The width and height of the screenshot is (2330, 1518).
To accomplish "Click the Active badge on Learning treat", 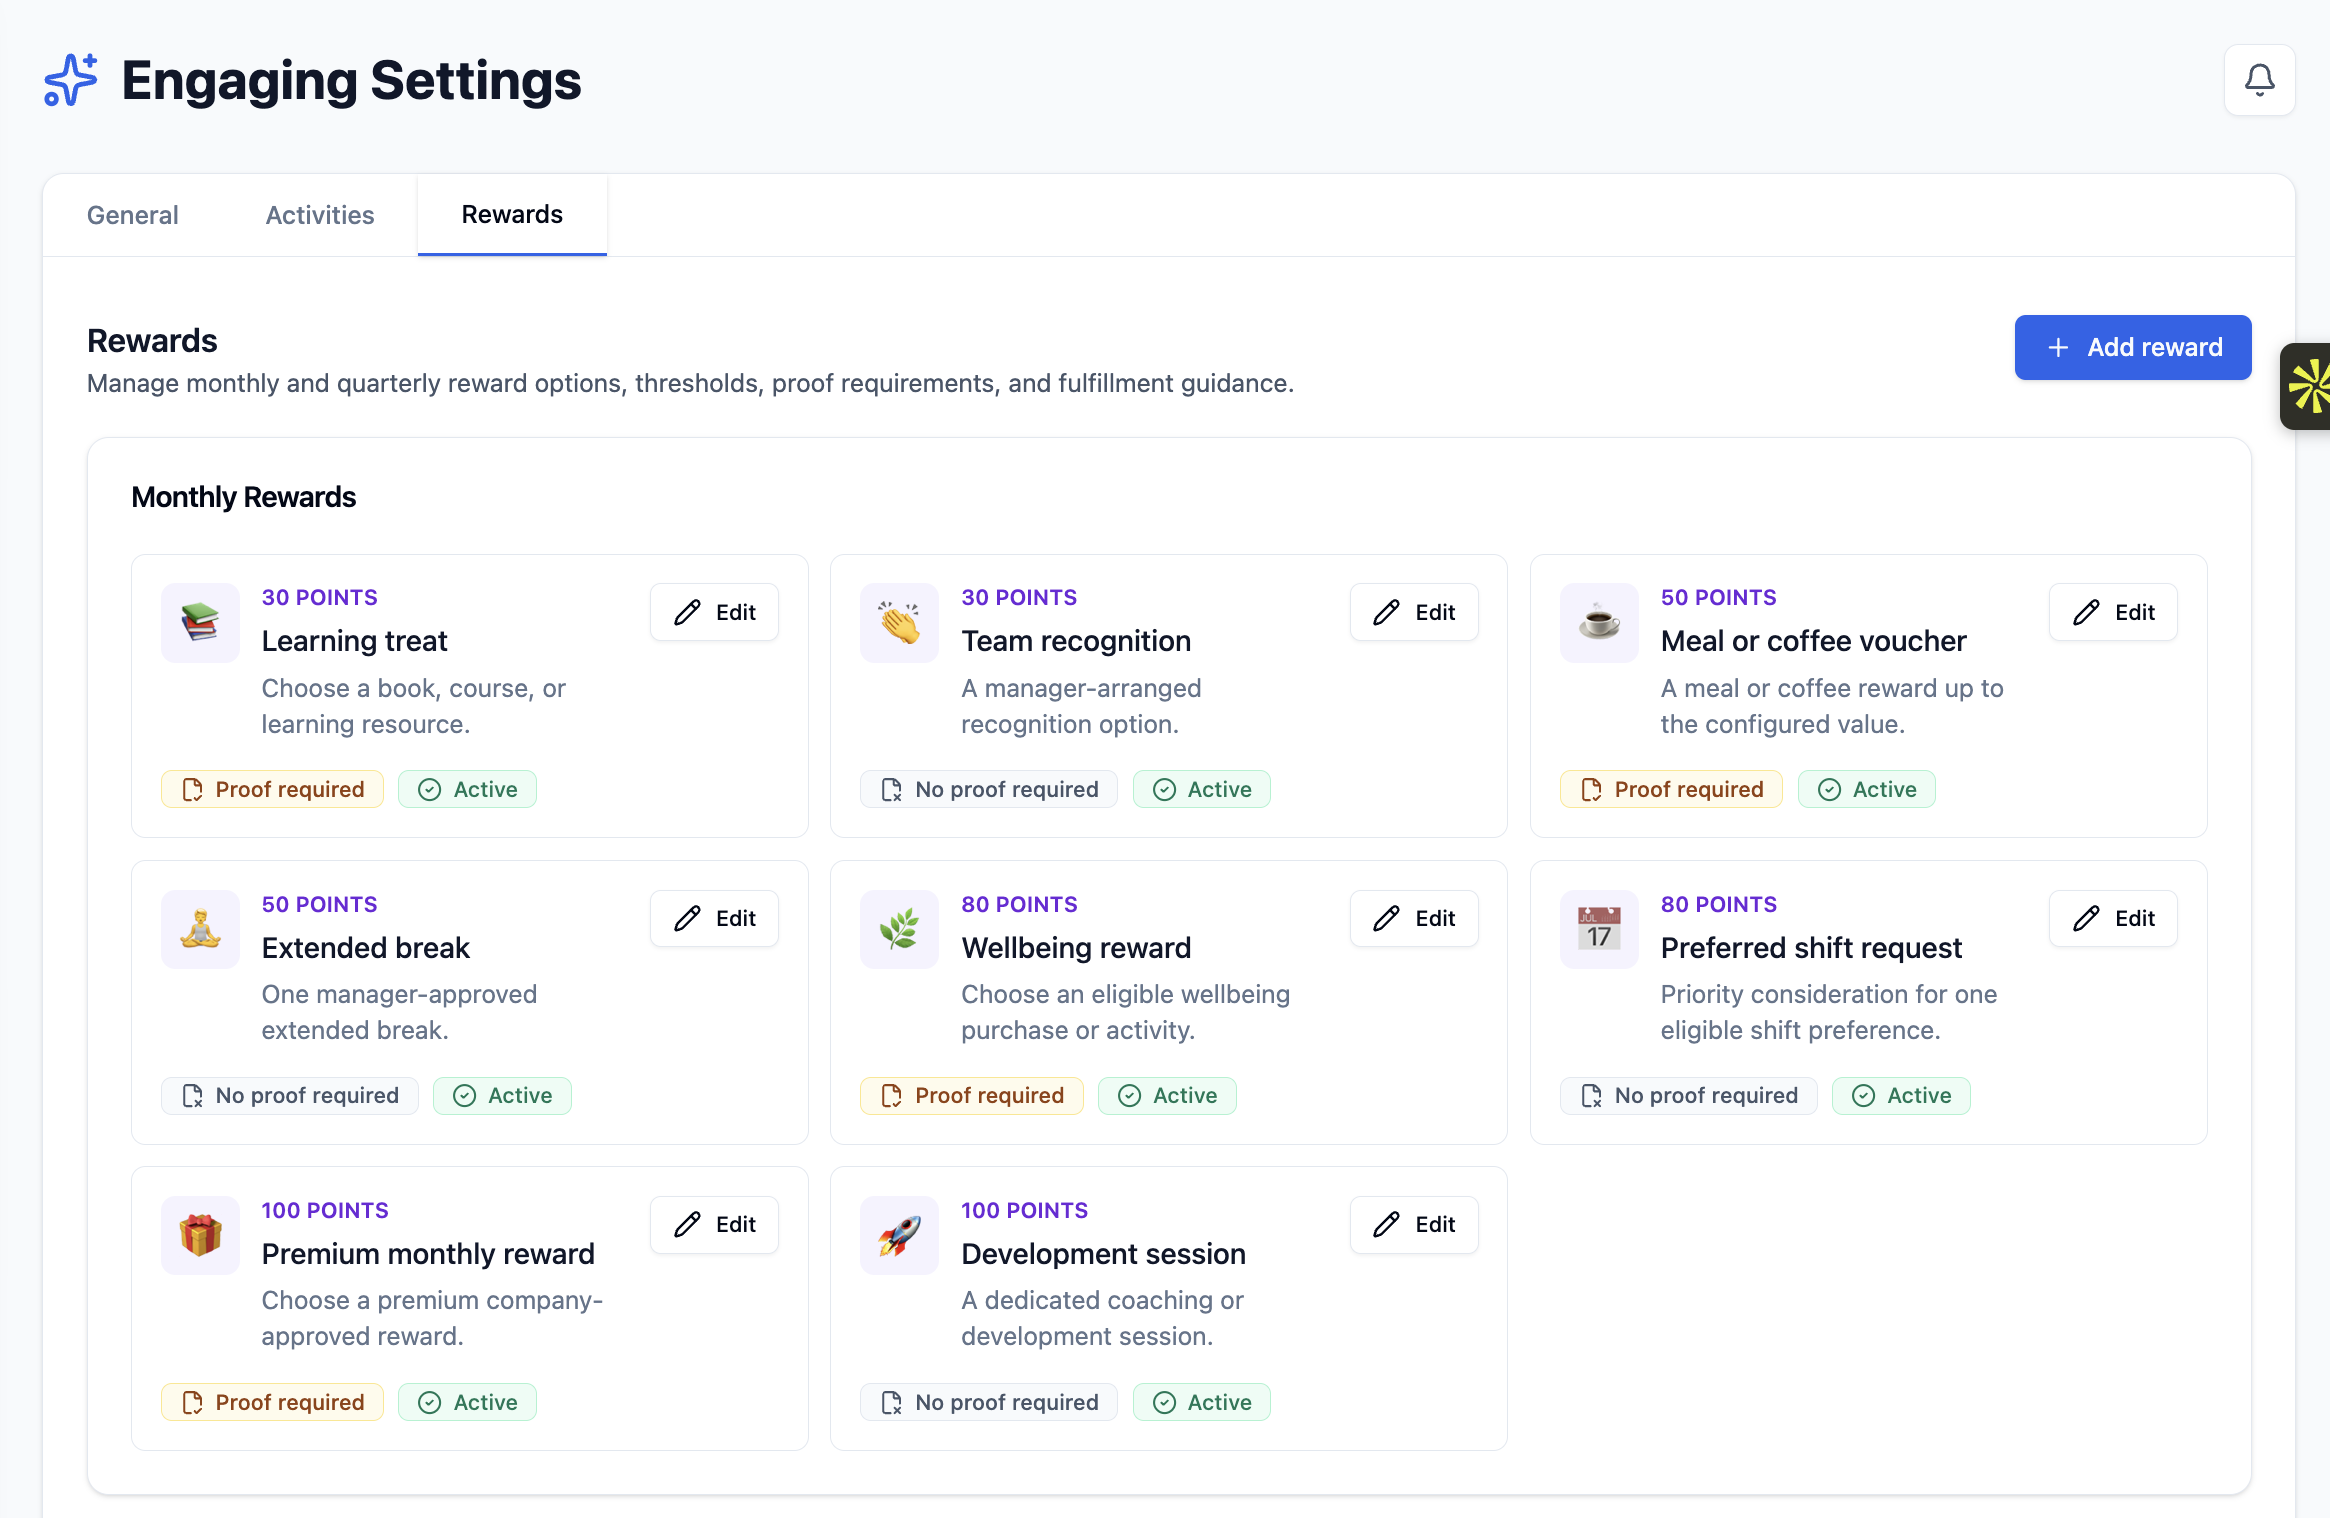I will (467, 789).
